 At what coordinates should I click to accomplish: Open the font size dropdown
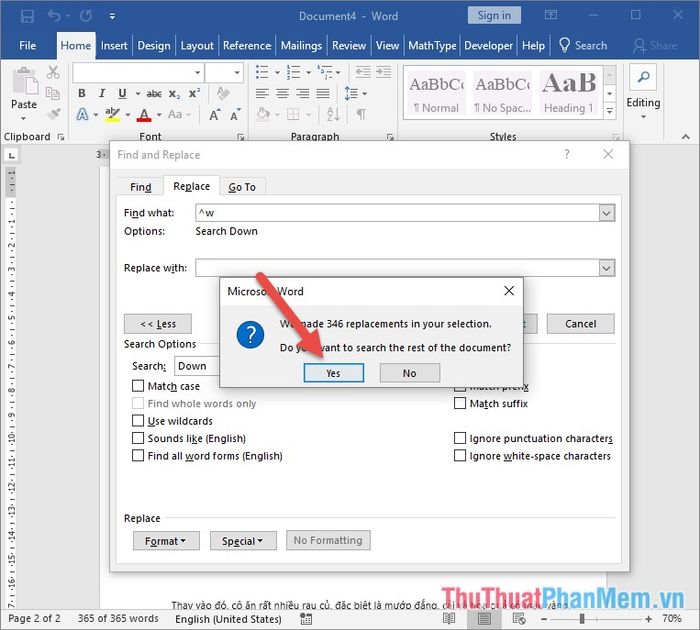pos(237,72)
